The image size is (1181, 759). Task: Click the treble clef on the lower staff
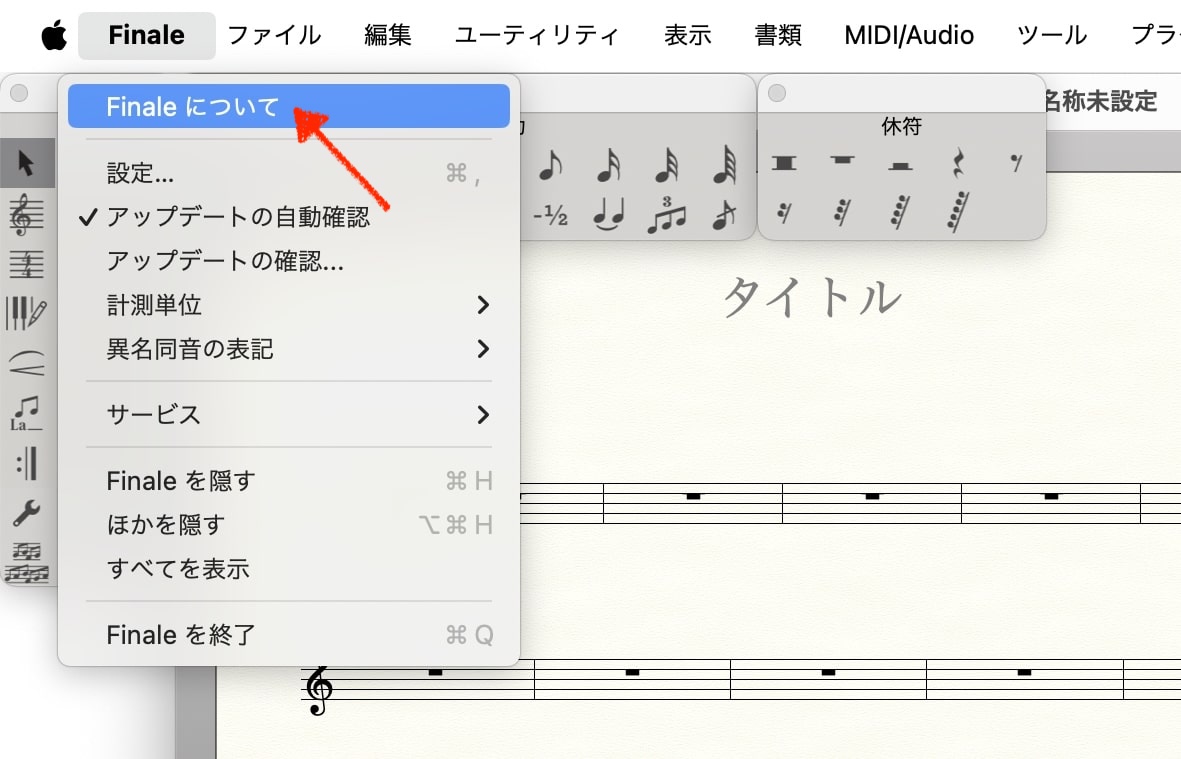tap(319, 690)
